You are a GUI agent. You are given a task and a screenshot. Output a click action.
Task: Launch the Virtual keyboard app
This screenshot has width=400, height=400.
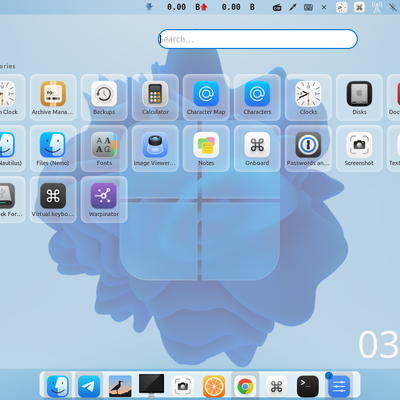(x=53, y=199)
